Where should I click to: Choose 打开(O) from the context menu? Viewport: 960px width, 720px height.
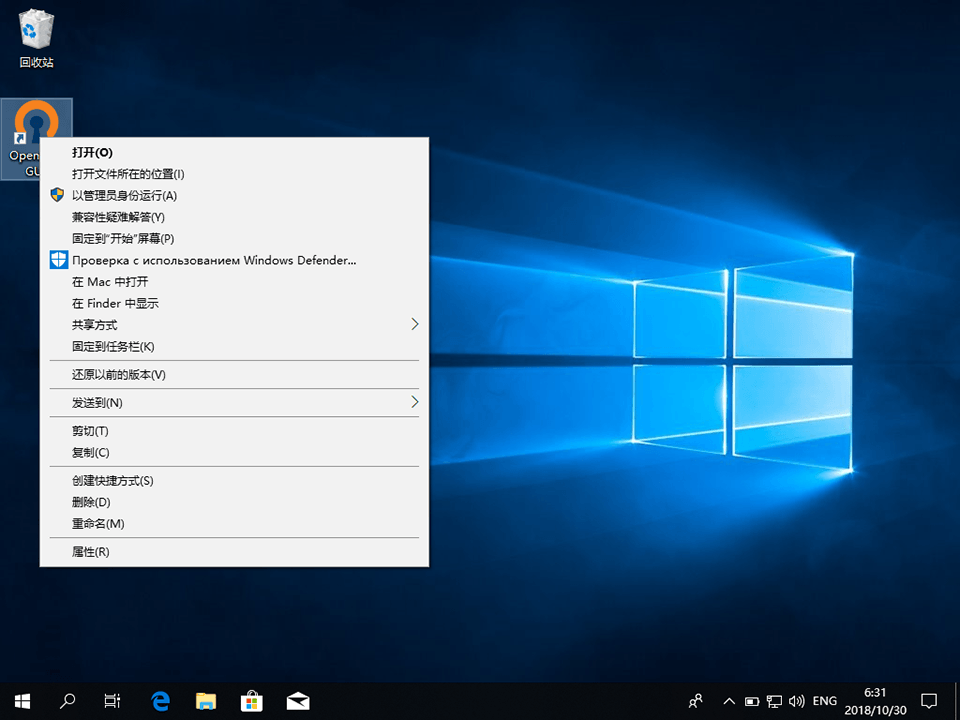click(x=234, y=152)
